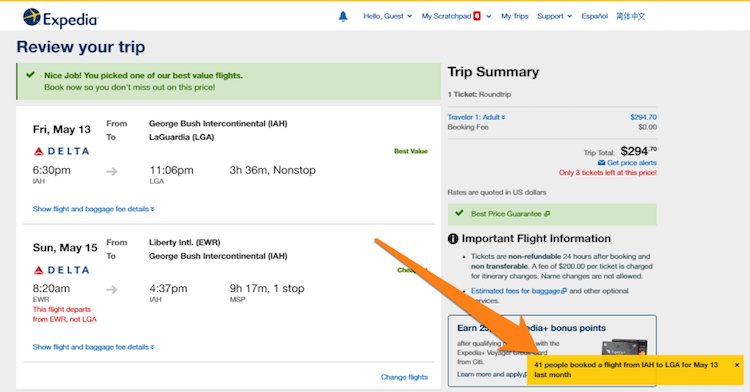The width and height of the screenshot is (750, 392).
Task: Click the Expedia logo
Action: pyautogui.click(x=61, y=18)
